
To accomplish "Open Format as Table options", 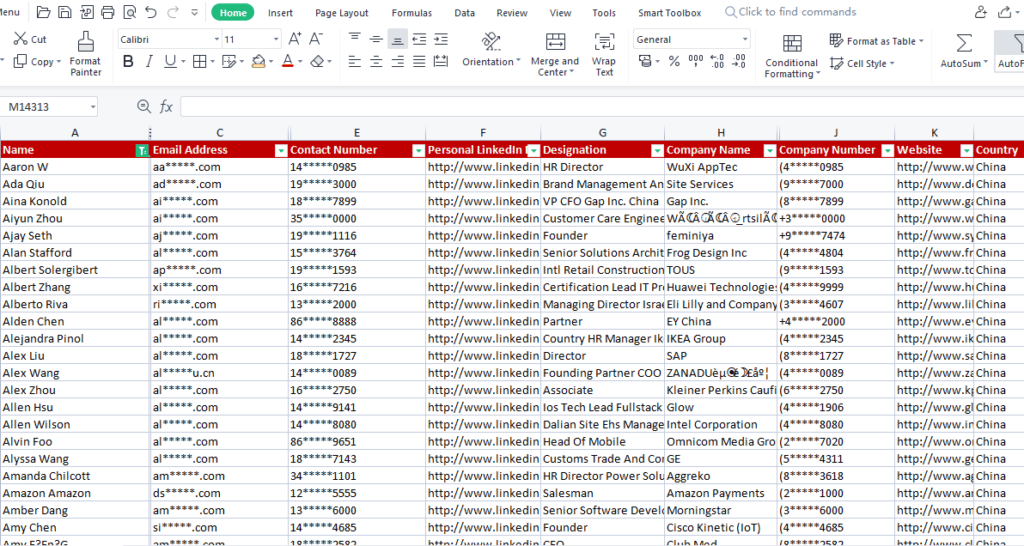I will (x=876, y=40).
